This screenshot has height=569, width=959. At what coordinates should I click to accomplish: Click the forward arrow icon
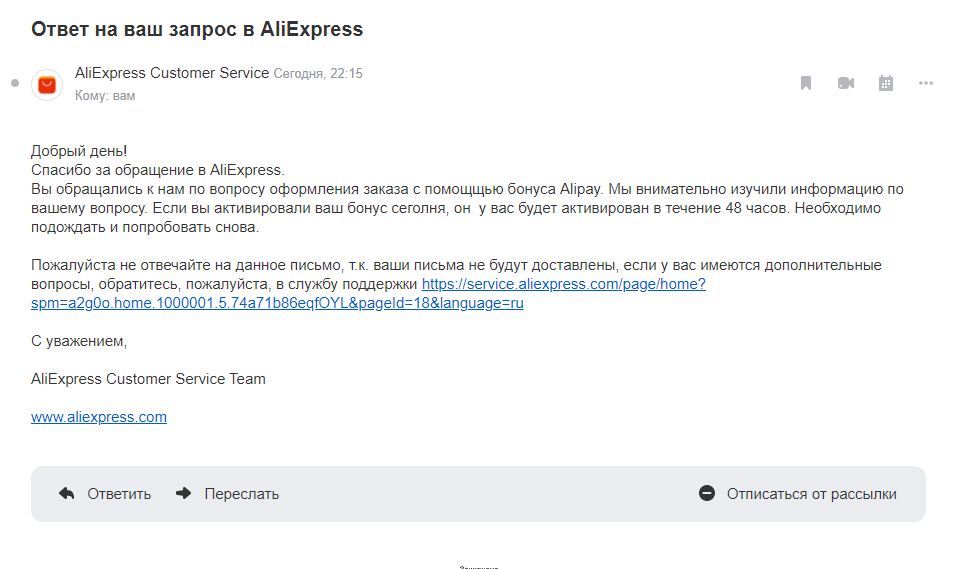pyautogui.click(x=183, y=493)
